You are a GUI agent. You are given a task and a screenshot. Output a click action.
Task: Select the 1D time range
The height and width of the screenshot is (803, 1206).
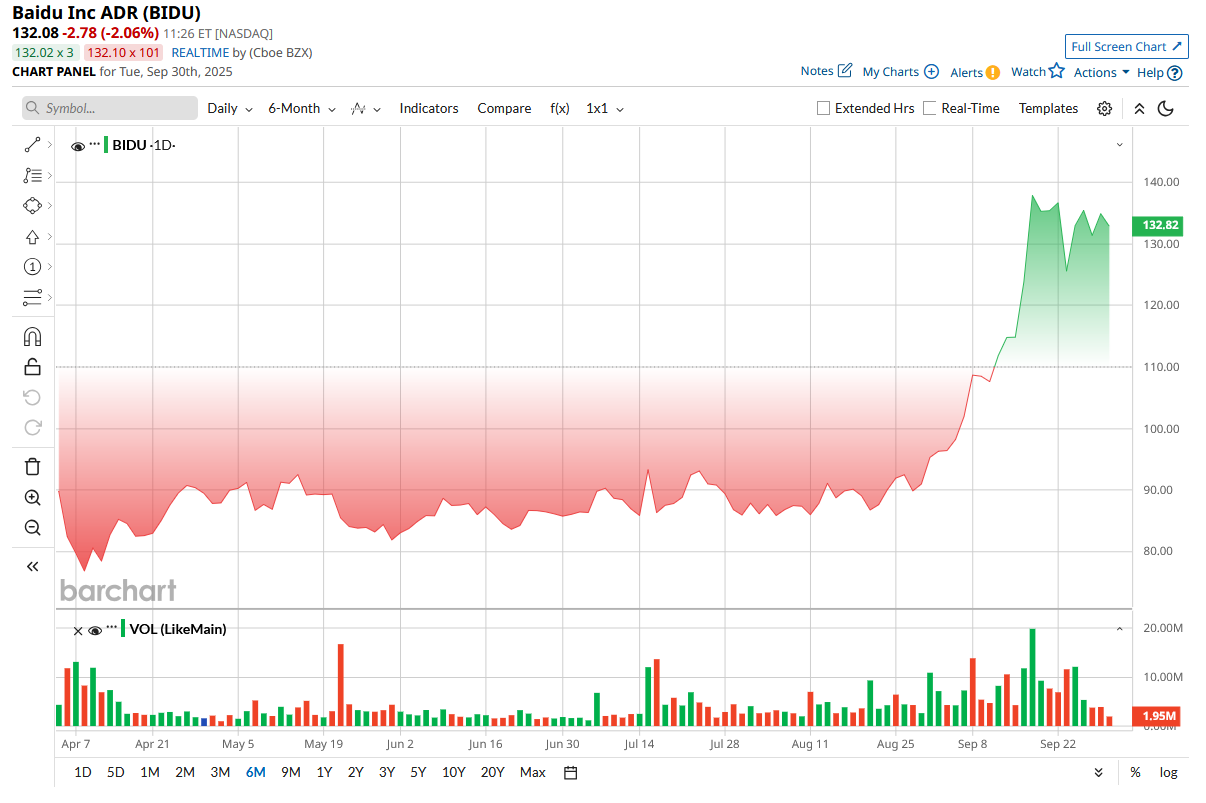(x=83, y=772)
